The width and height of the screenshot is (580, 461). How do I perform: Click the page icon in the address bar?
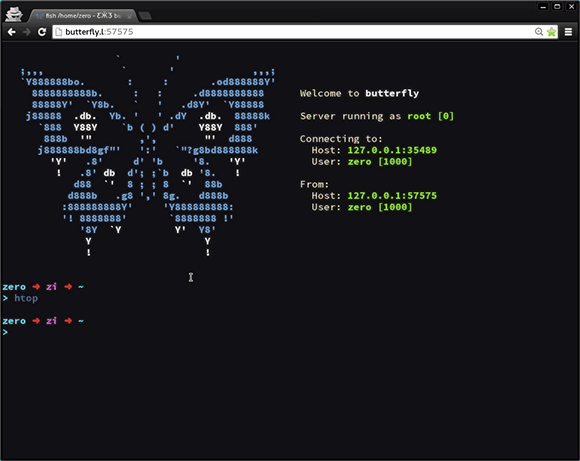click(x=58, y=32)
